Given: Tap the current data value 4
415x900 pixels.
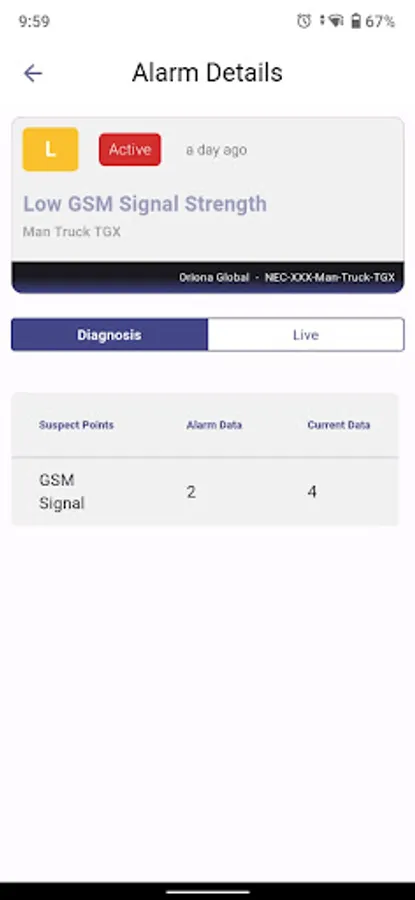Looking at the screenshot, I should [x=312, y=492].
